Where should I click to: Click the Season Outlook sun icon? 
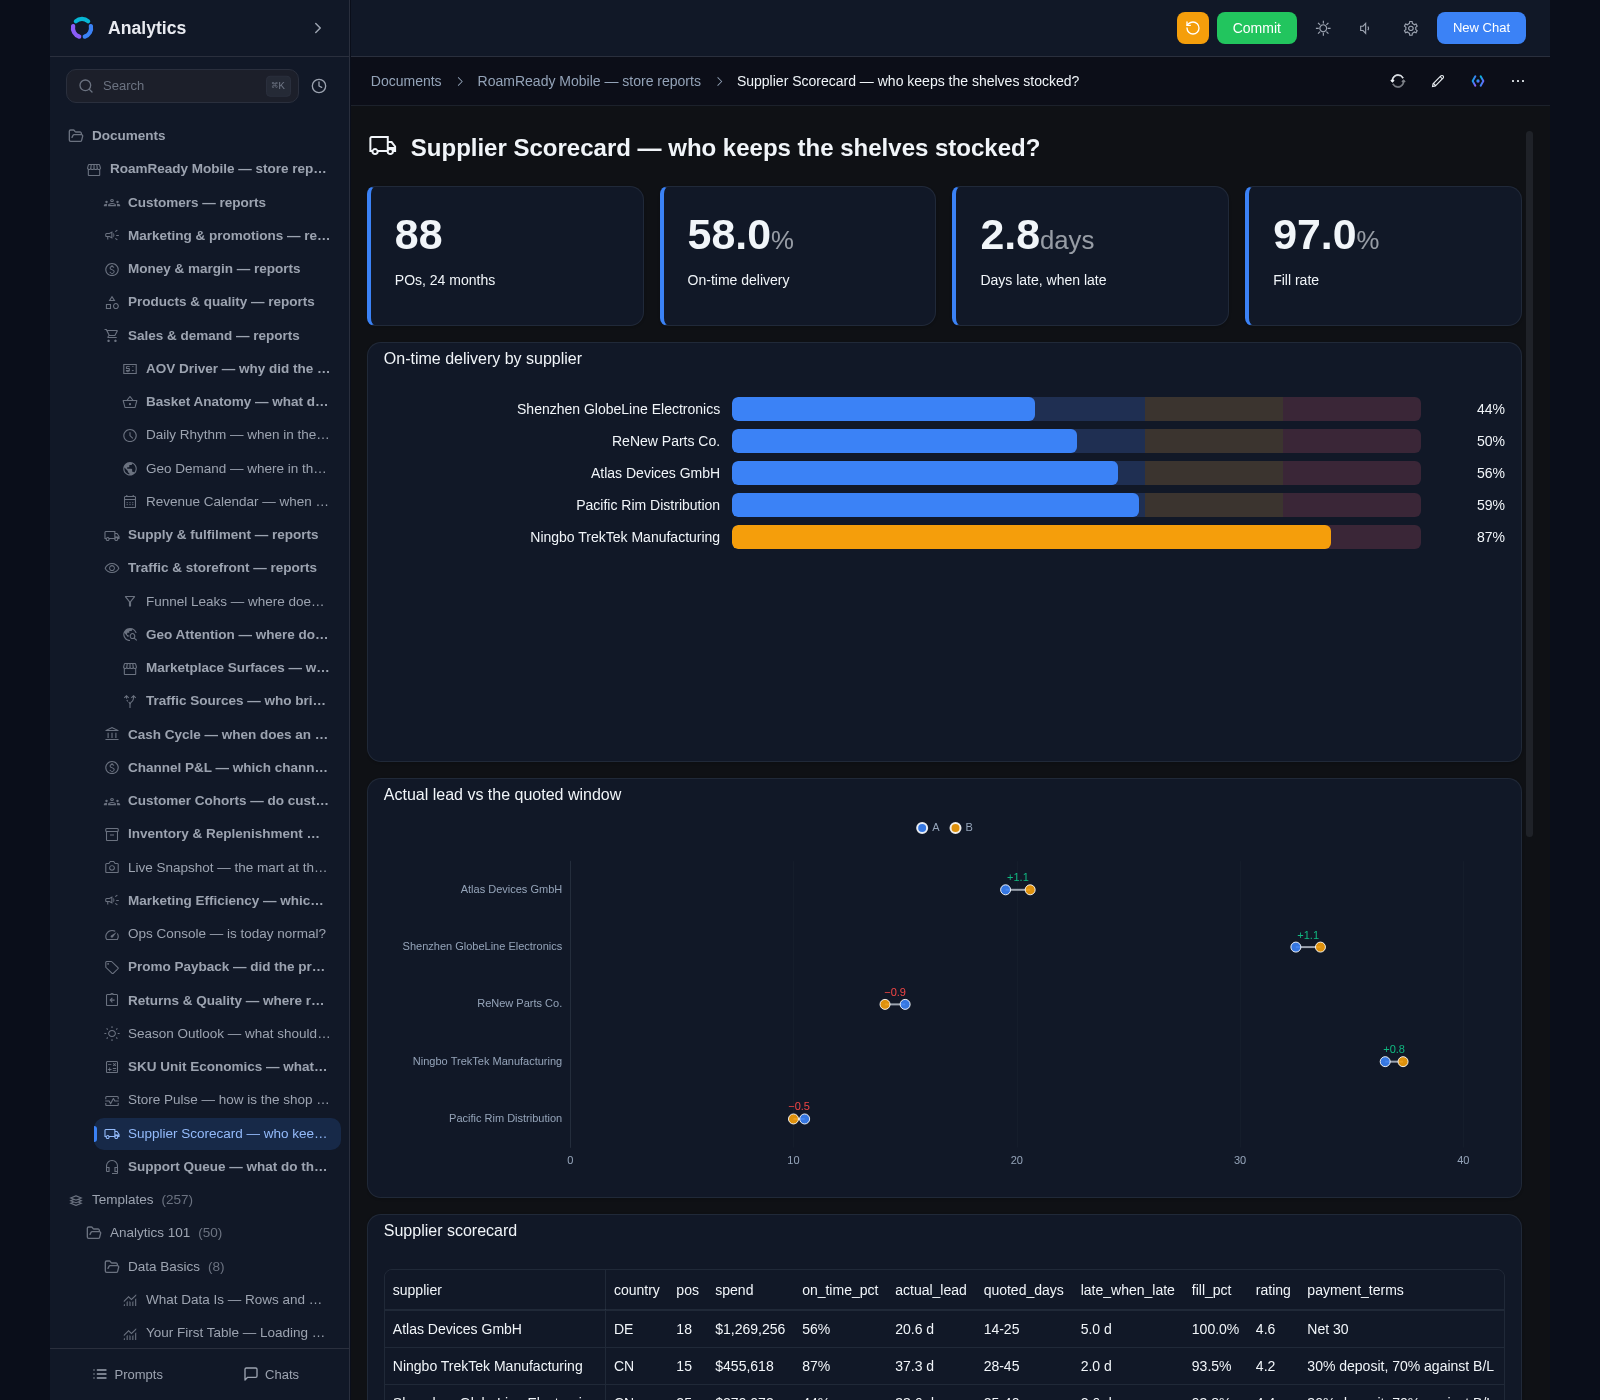[x=112, y=1034]
